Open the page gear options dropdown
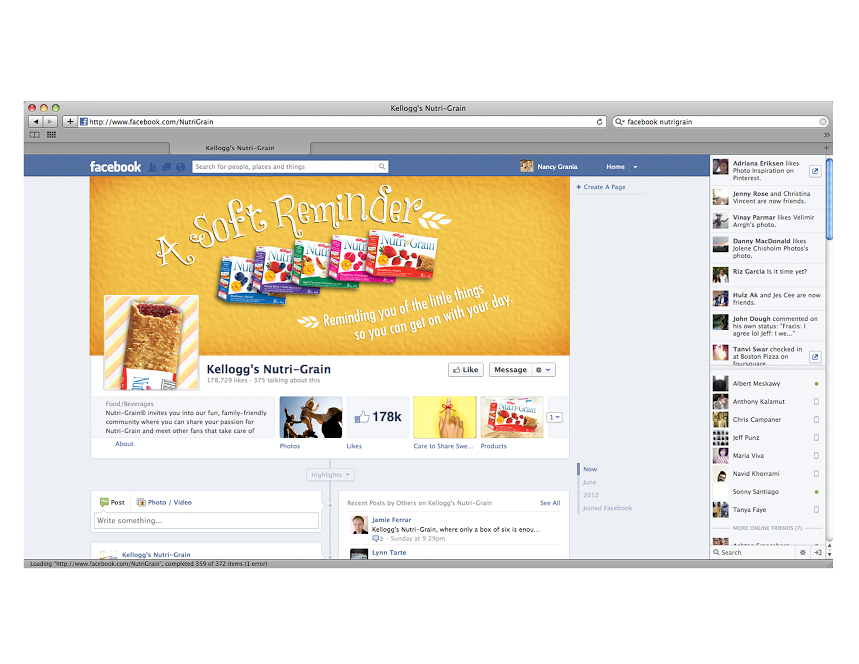The image size is (859, 664). tap(543, 370)
